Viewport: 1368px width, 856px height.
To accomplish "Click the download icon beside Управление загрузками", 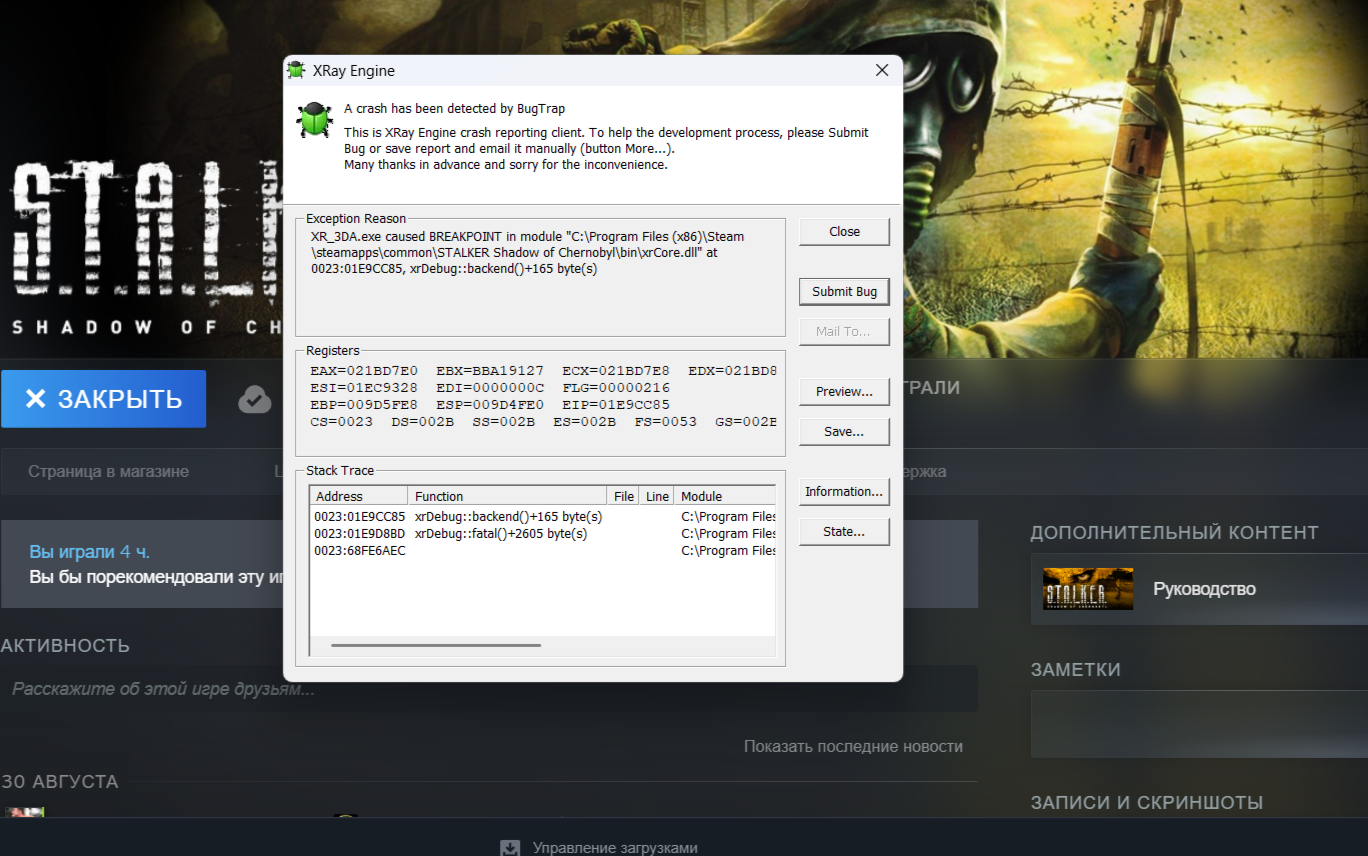I will click(510, 848).
